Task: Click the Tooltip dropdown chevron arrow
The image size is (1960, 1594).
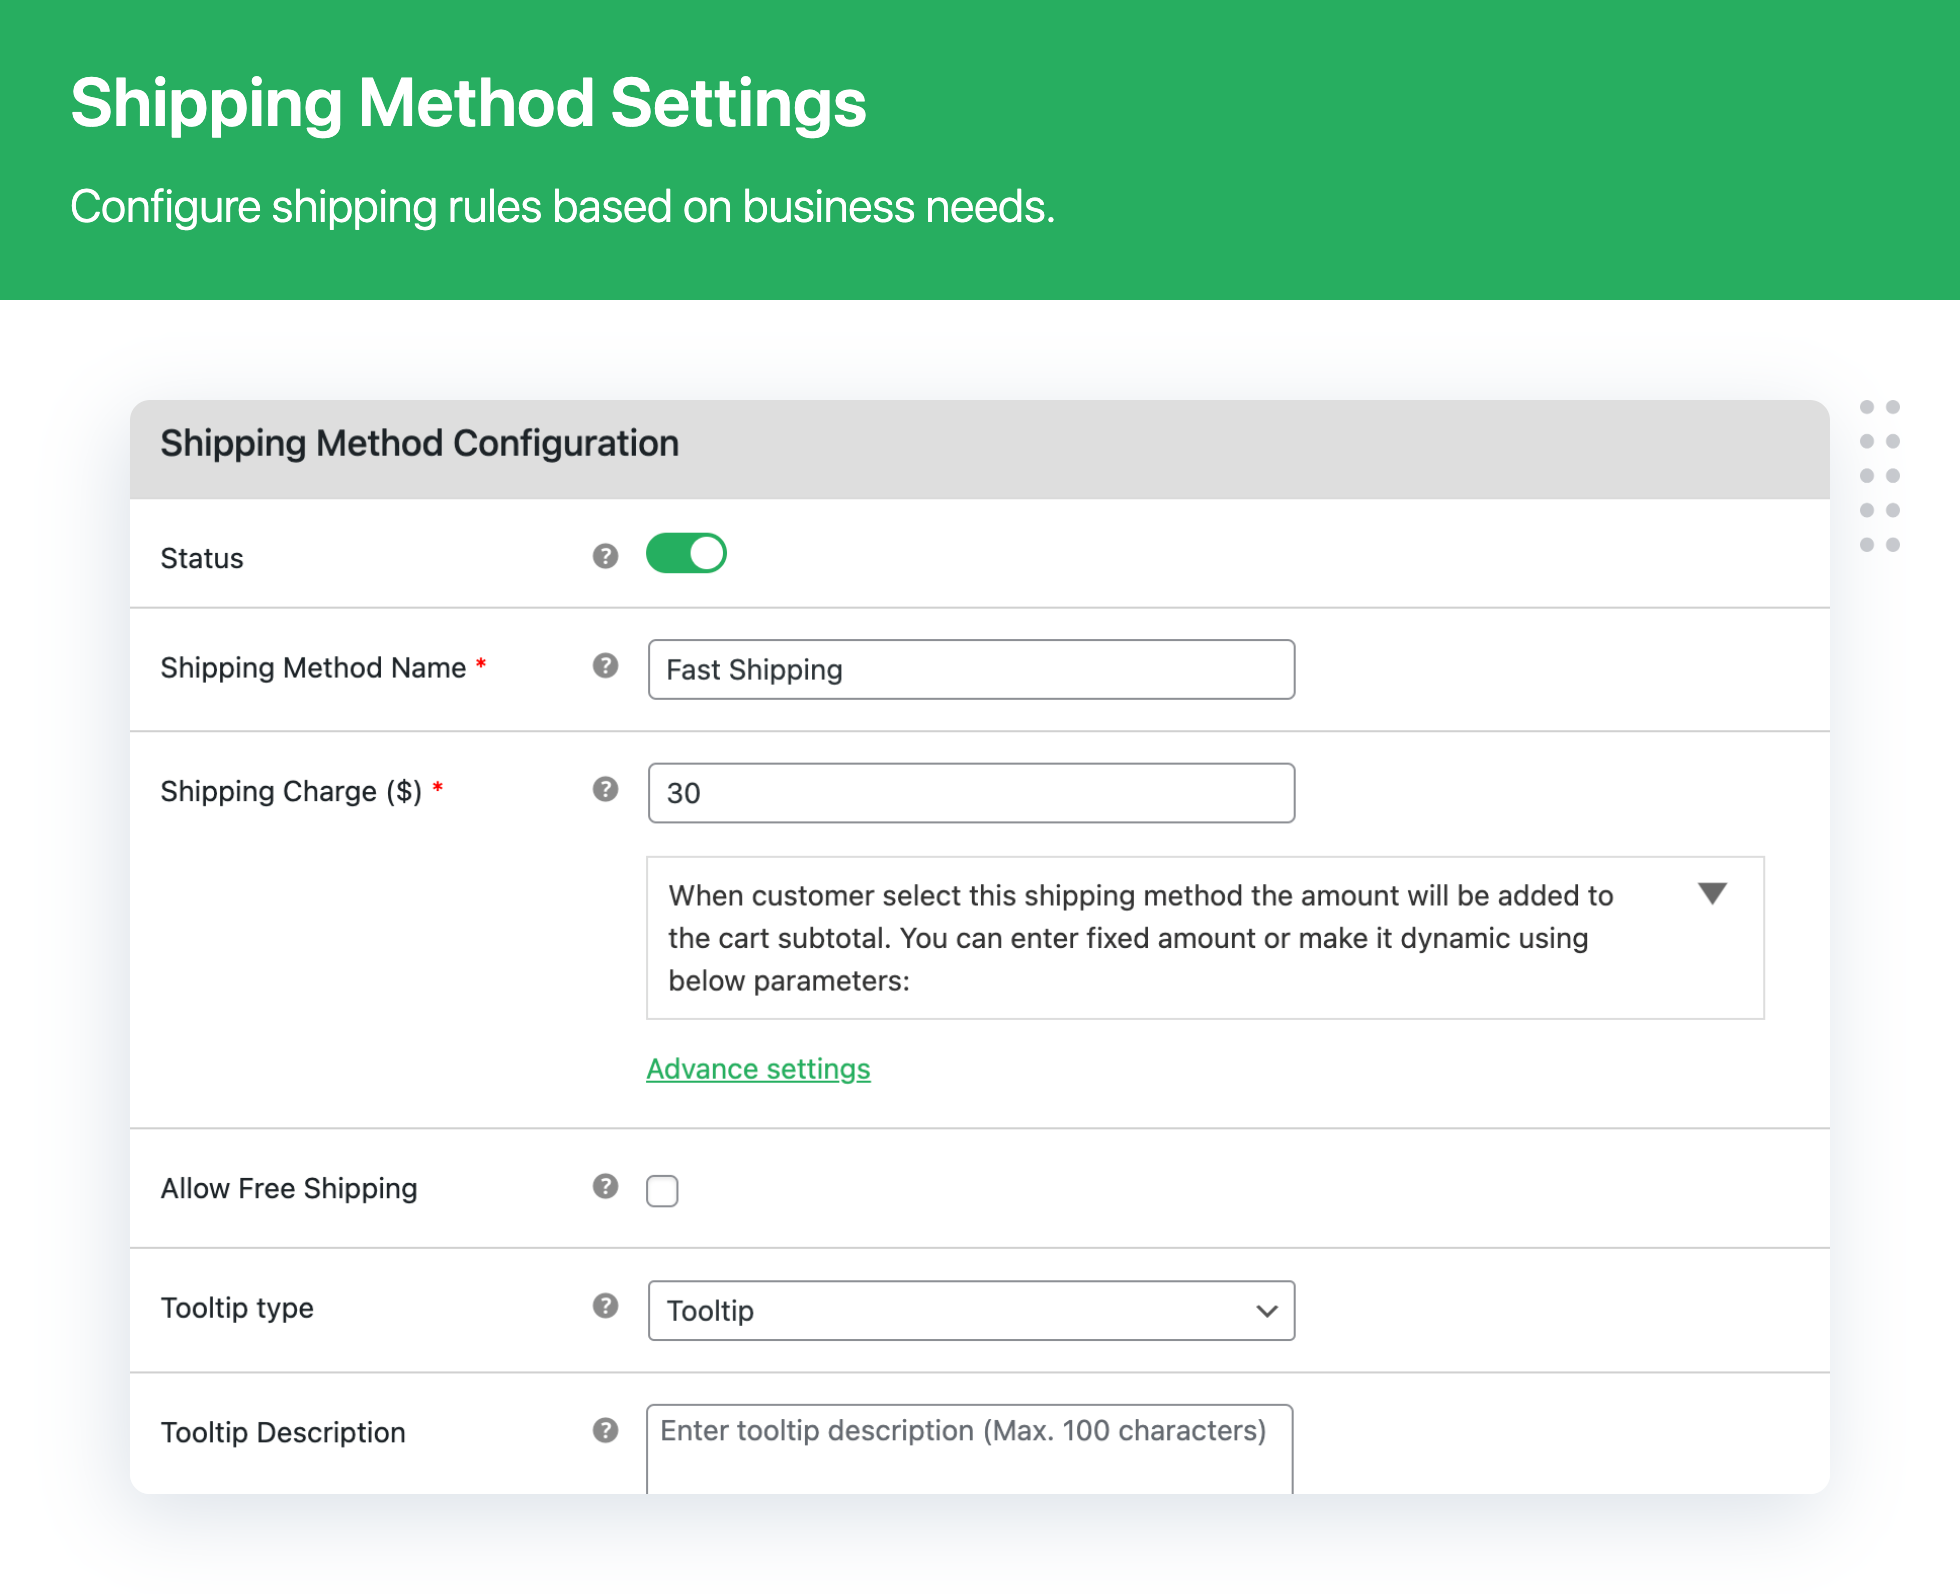Action: (x=1267, y=1311)
